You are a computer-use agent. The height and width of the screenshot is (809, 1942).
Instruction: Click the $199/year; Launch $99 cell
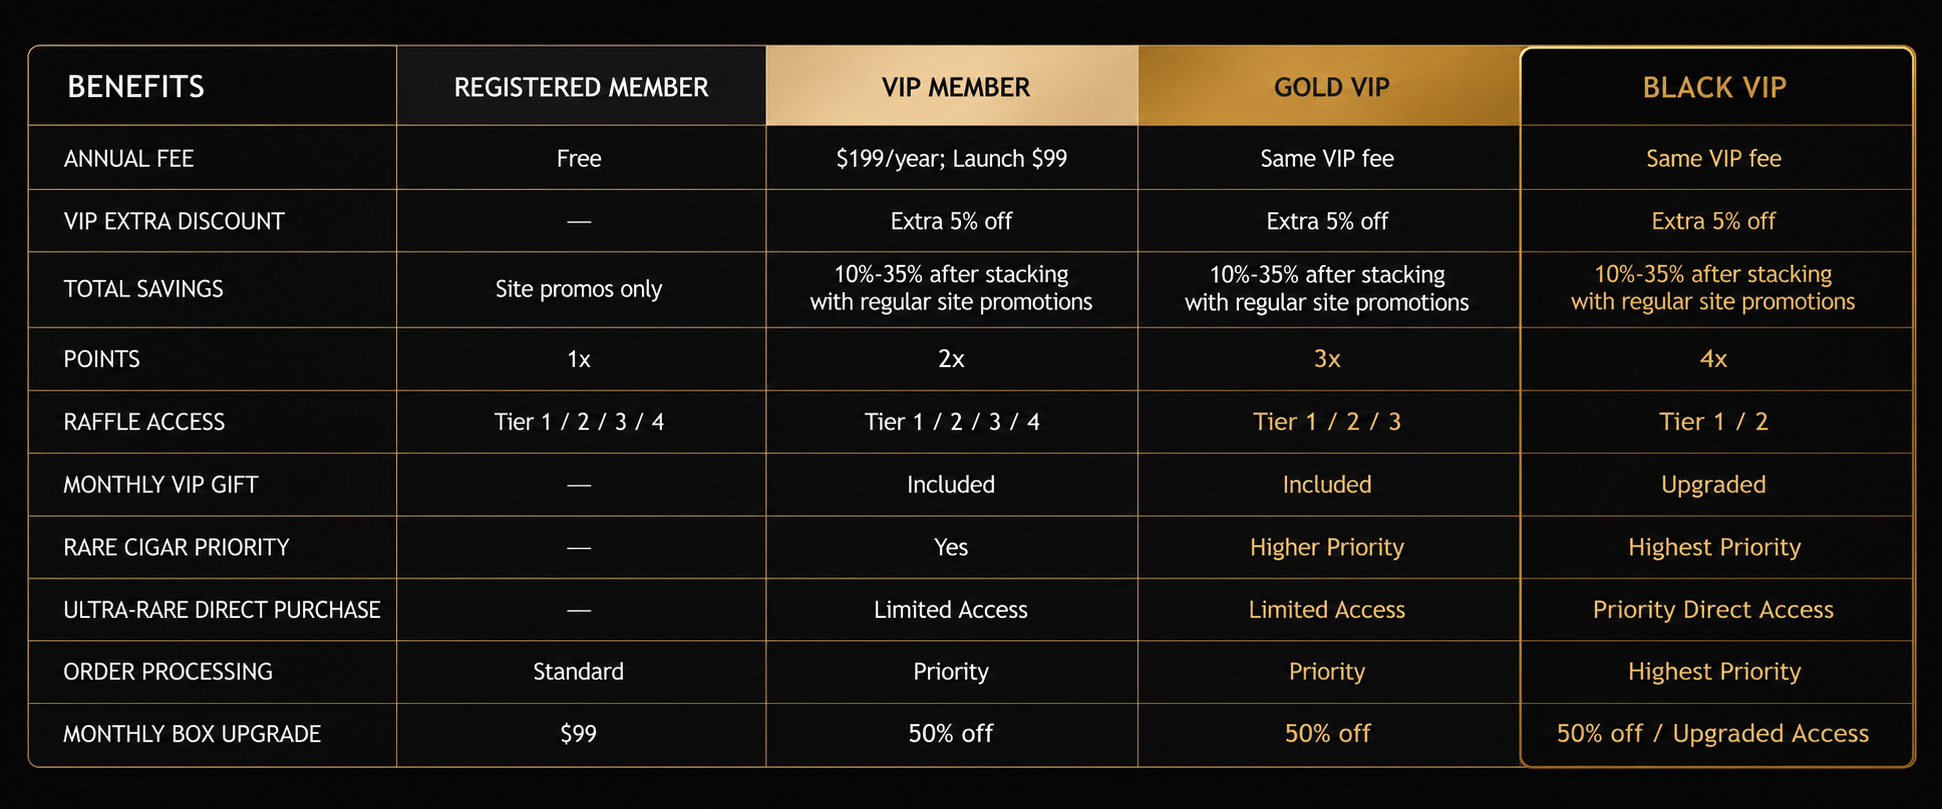coord(952,158)
